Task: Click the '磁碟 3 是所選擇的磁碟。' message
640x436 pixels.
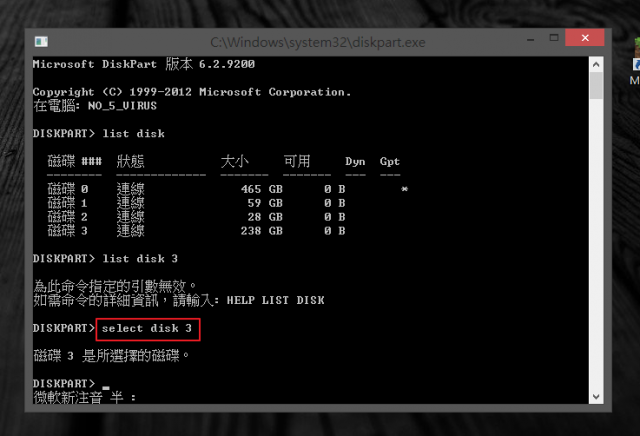Action: [111, 356]
